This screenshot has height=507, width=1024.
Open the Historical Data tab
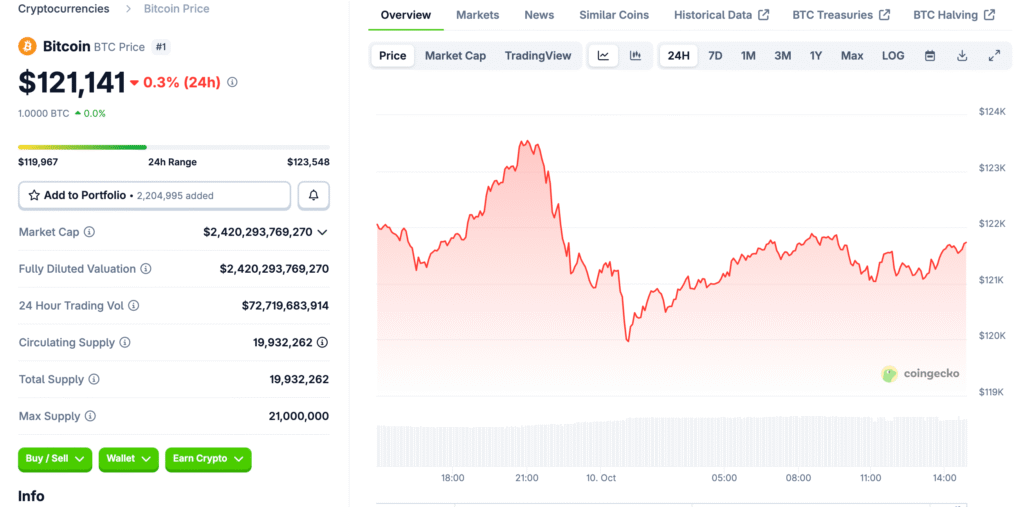click(x=721, y=15)
